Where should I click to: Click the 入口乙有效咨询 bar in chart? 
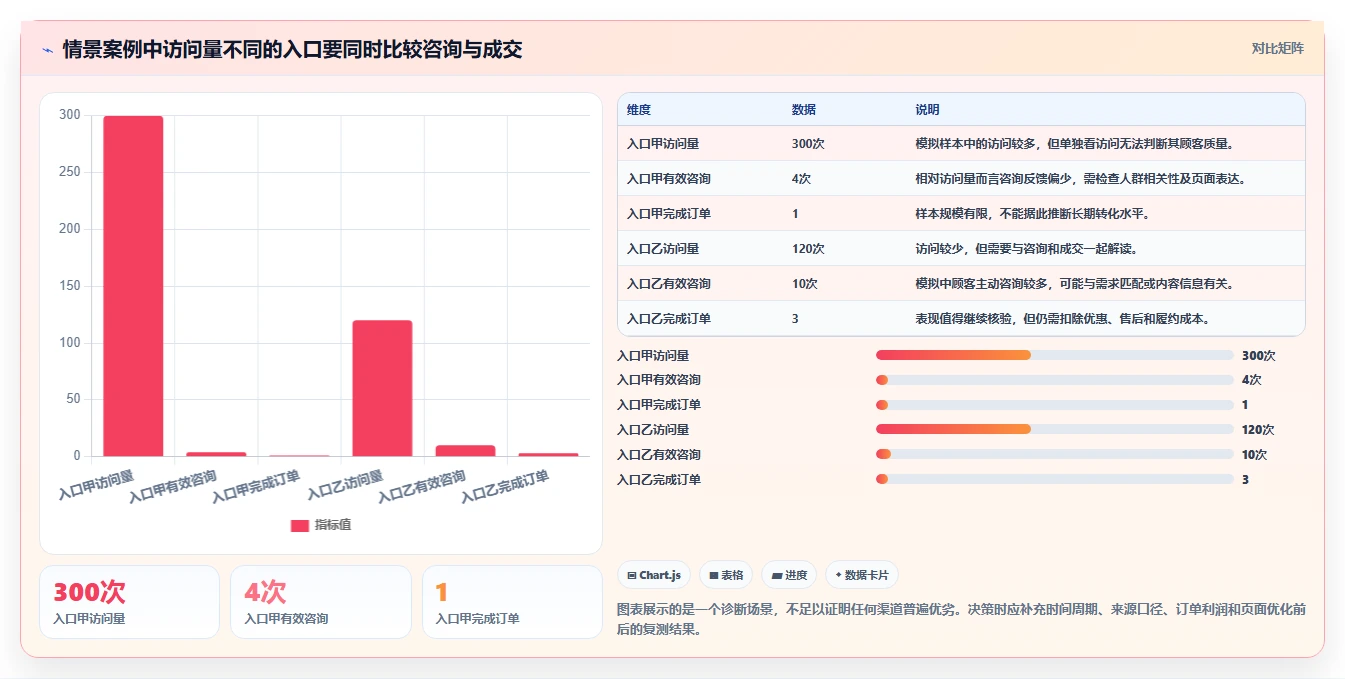pyautogui.click(x=465, y=450)
